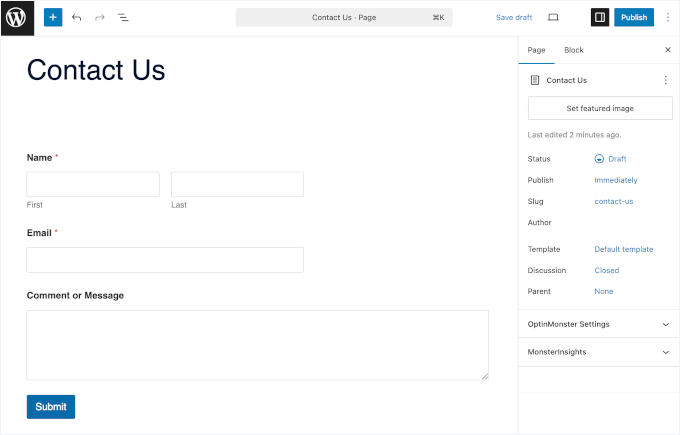Select the Page tab
The width and height of the screenshot is (680, 435).
coord(537,50)
